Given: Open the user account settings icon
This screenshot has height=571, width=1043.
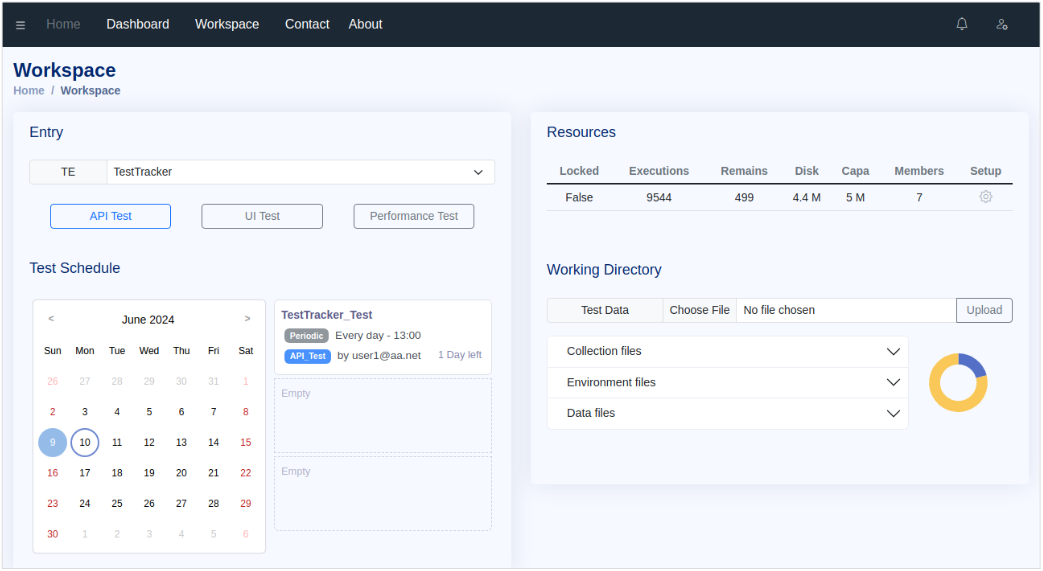Looking at the screenshot, I should [x=1002, y=24].
